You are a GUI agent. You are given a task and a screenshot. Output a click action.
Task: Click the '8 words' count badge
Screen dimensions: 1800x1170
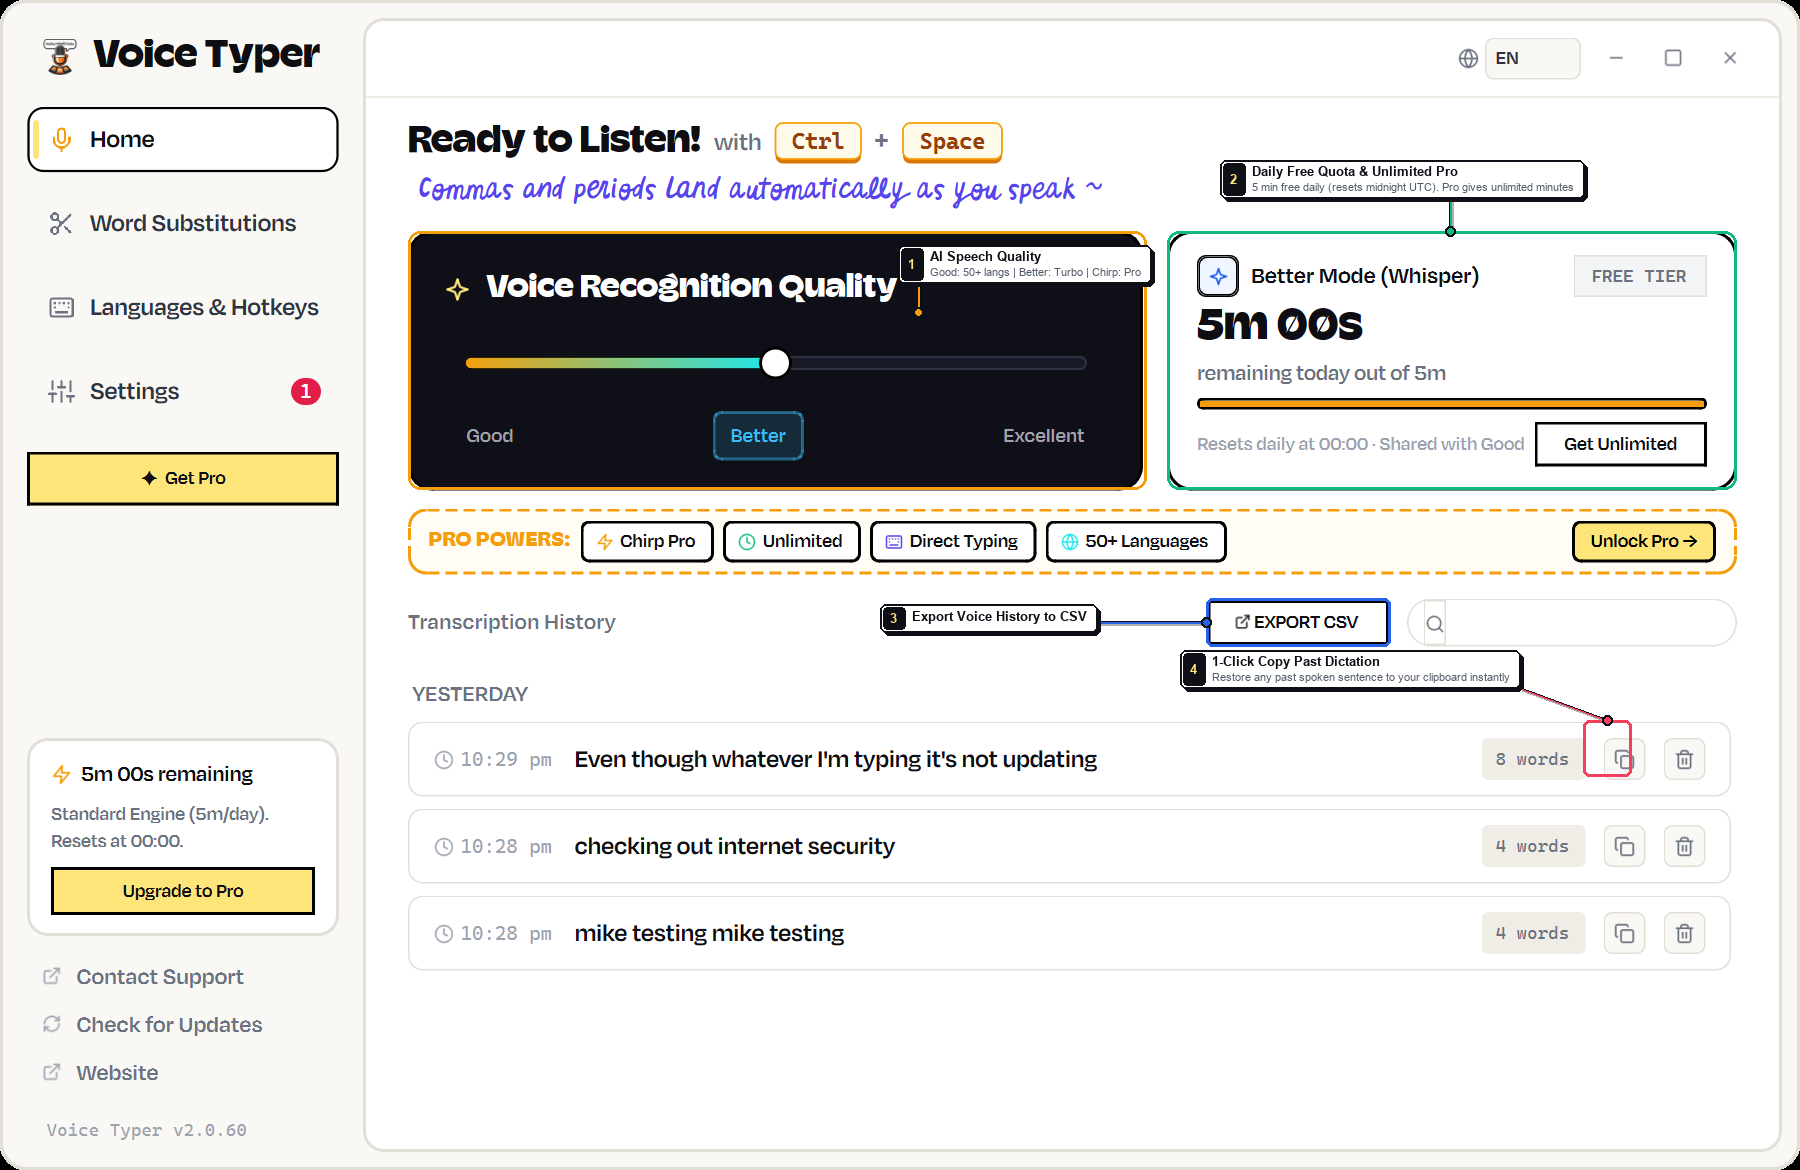[x=1533, y=760]
